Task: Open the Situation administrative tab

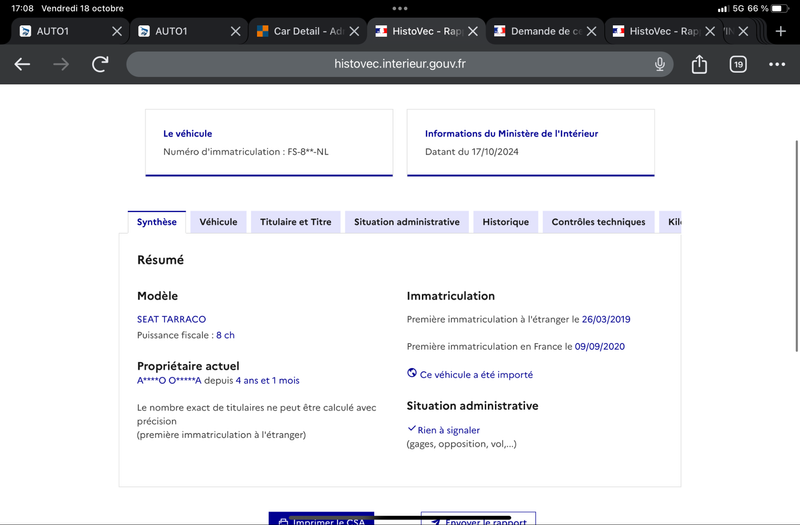Action: [x=407, y=222]
